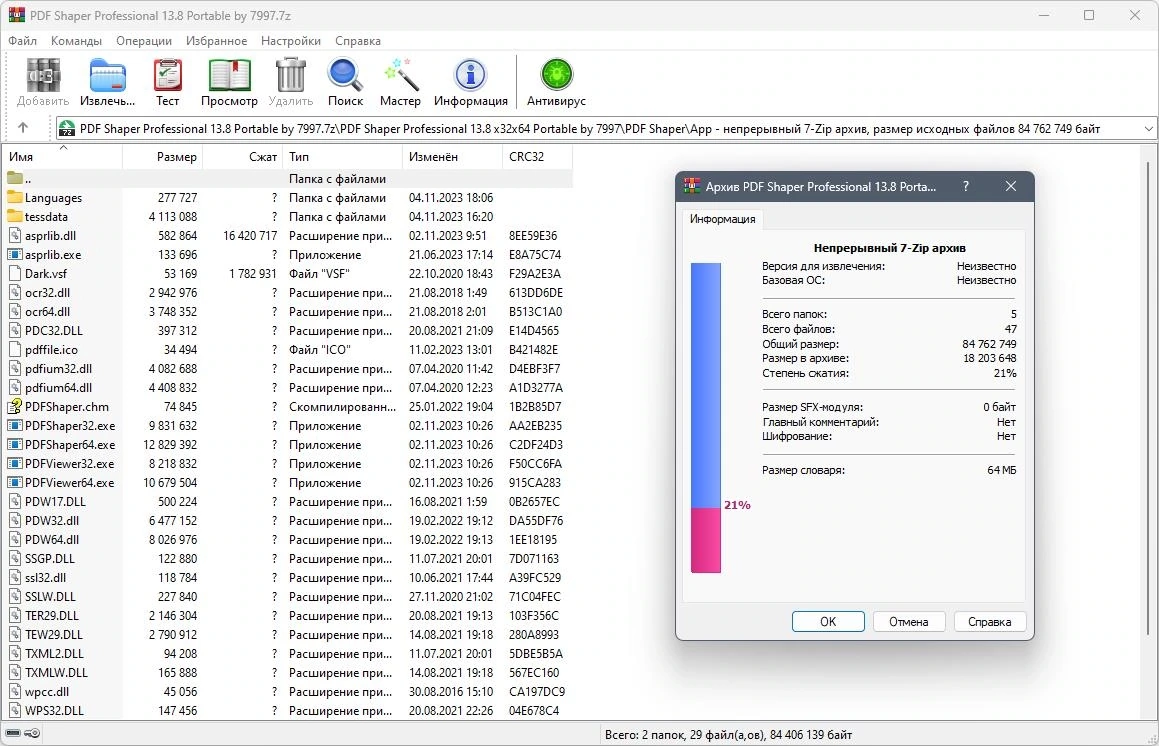Viewport: 1159px width, 746px height.
Task: Confirm the dialog with OK
Action: (x=828, y=622)
